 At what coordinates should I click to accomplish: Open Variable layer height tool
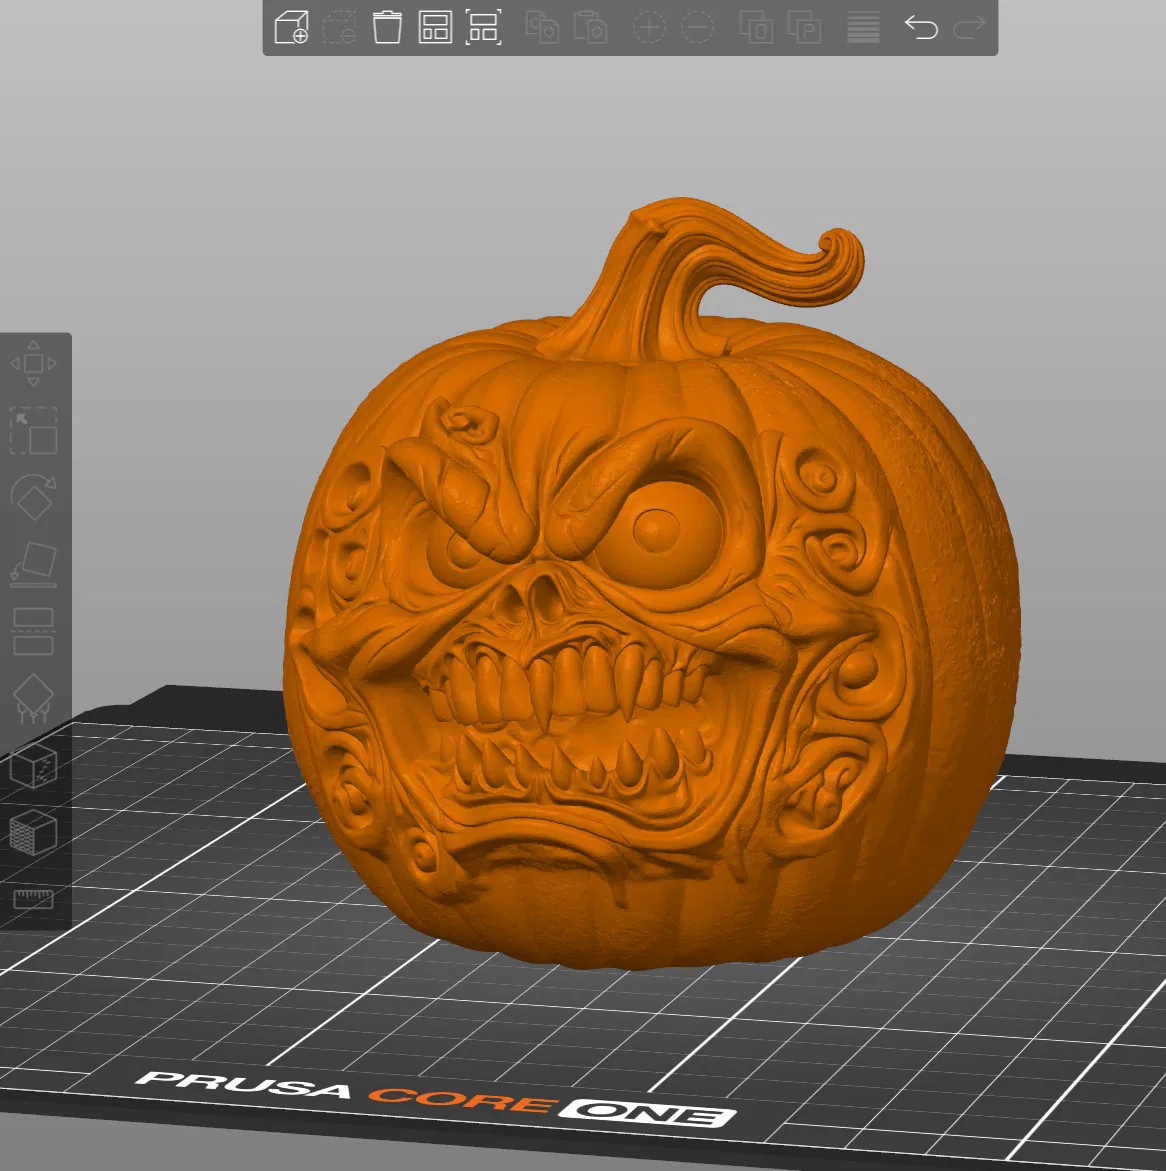tap(863, 28)
